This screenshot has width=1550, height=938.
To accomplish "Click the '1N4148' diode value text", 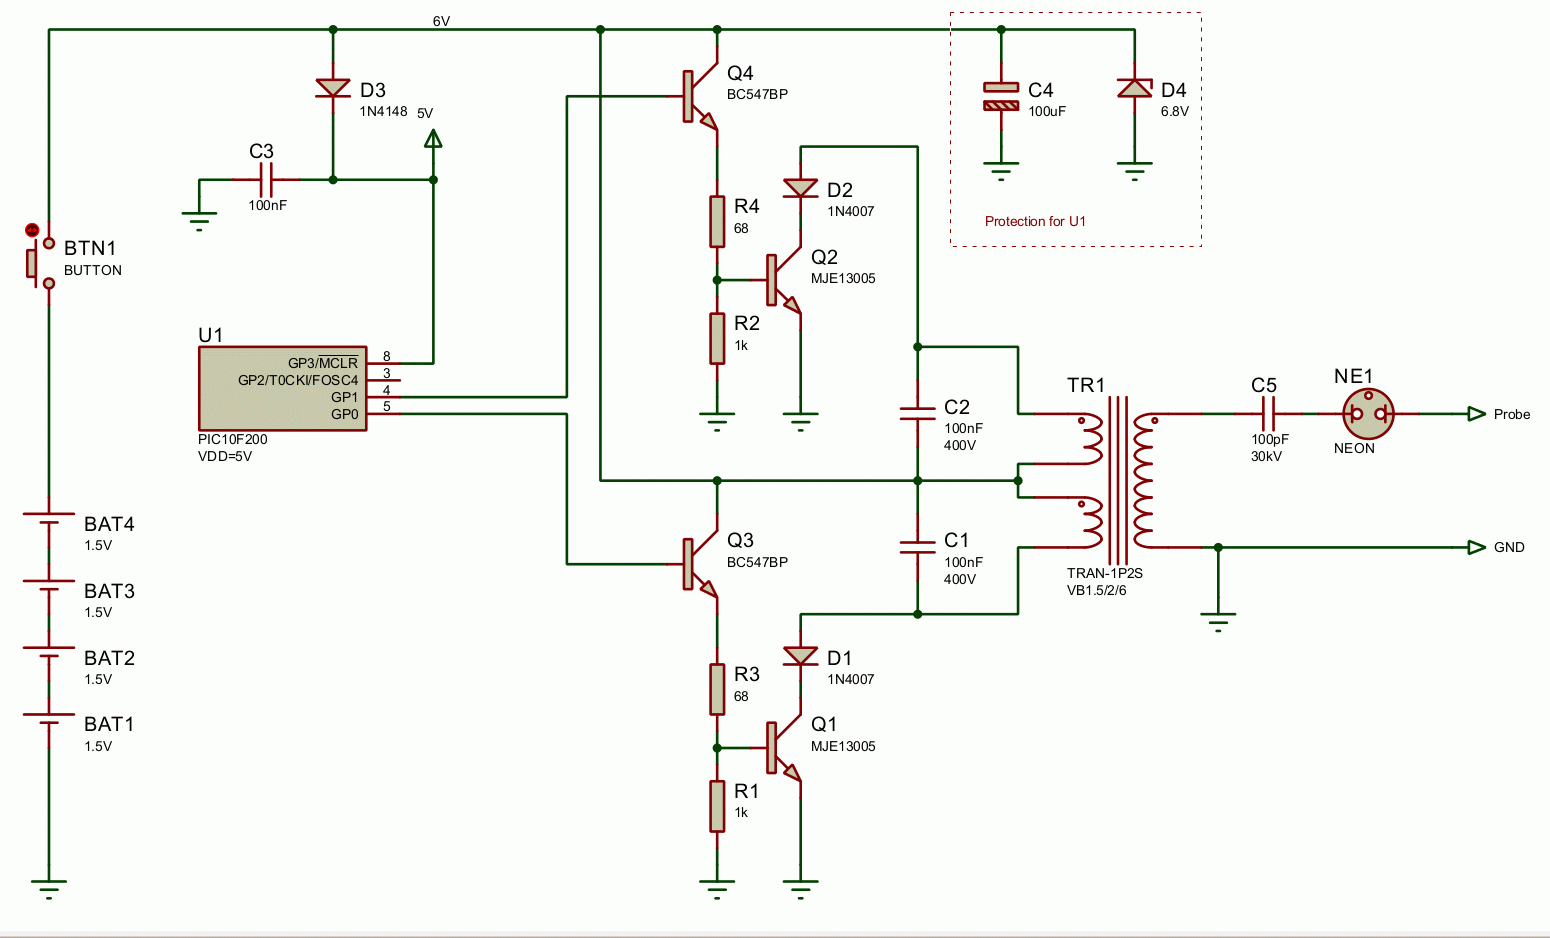I will pyautogui.click(x=383, y=111).
